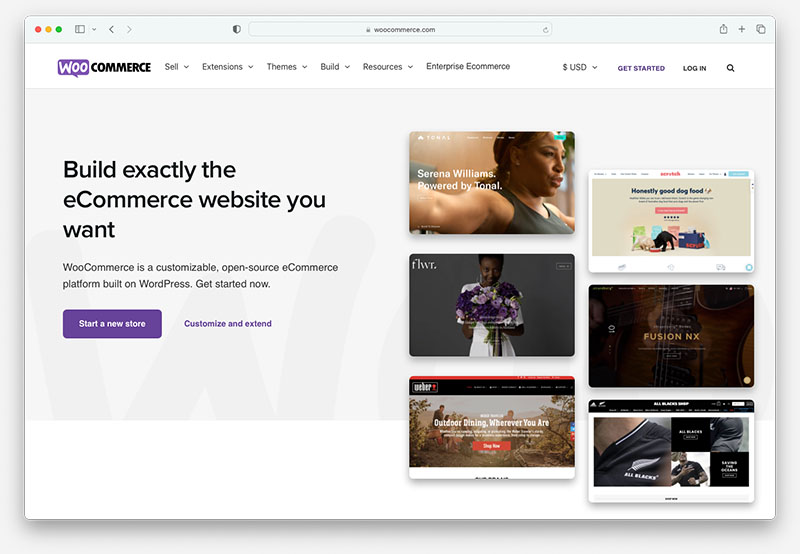The width and height of the screenshot is (800, 554).
Task: Click the Safari sidebar toggle icon
Action: pos(80,29)
